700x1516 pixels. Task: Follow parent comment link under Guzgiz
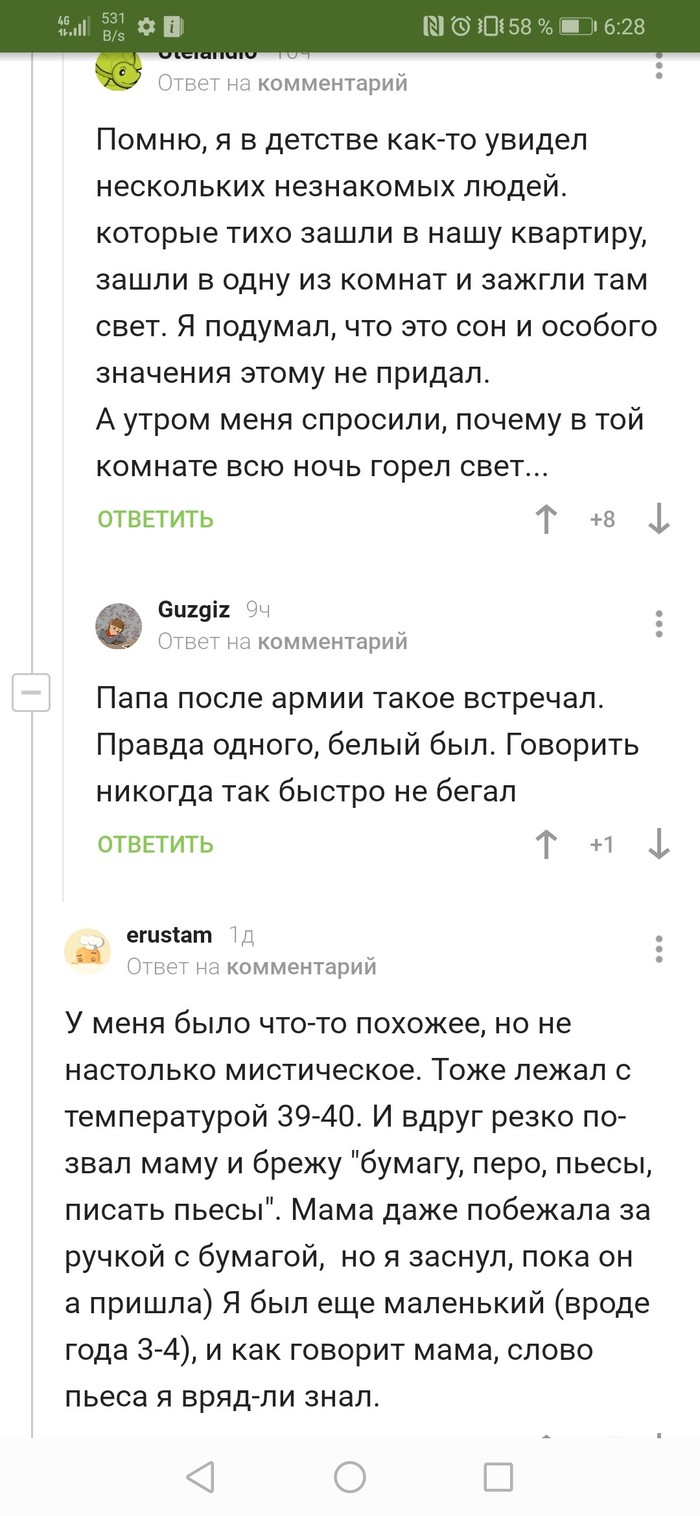pos(332,641)
